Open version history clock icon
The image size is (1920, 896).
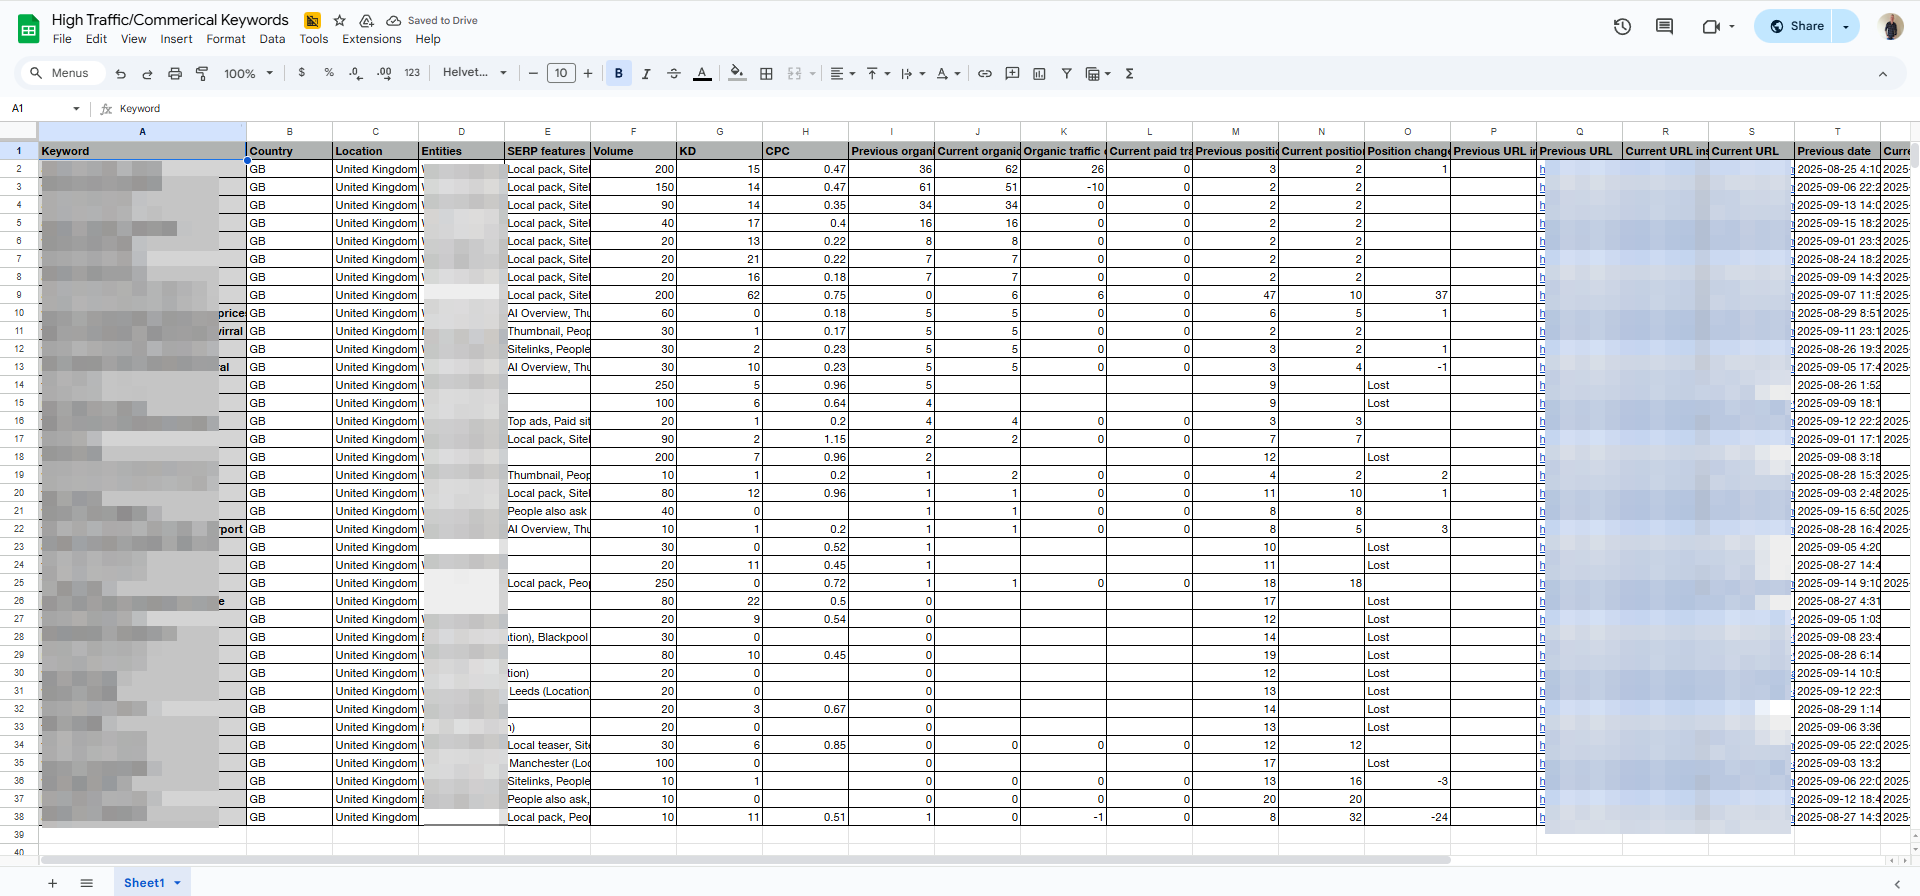coord(1622,27)
